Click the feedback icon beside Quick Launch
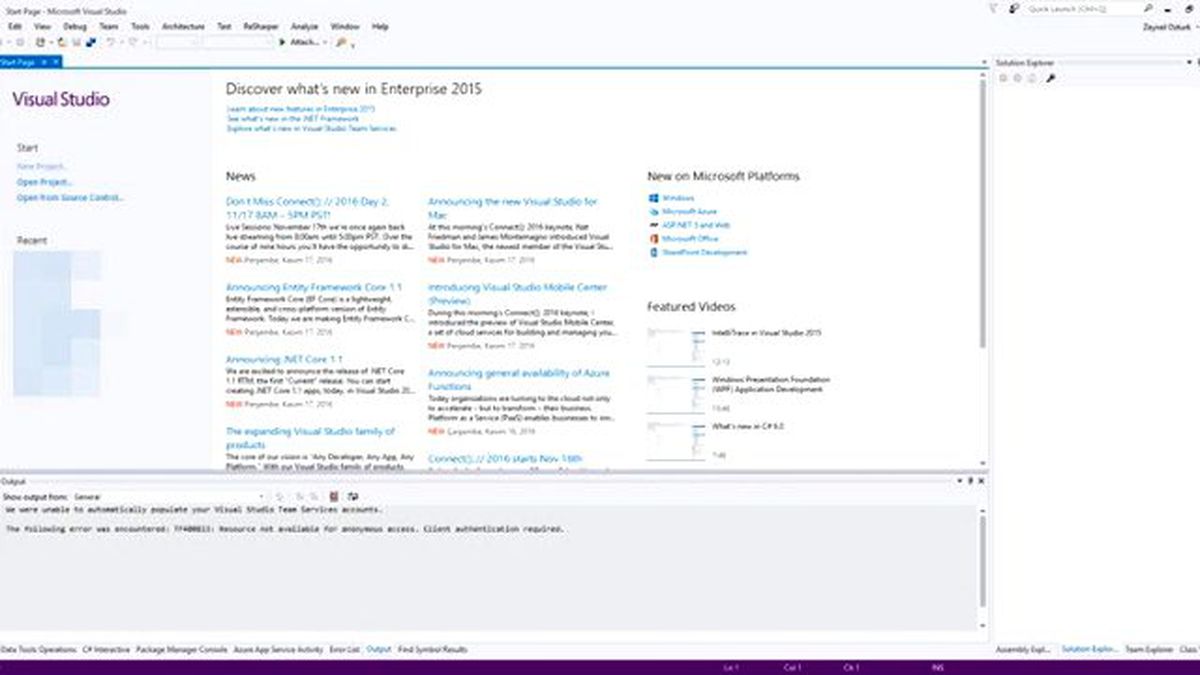This screenshot has width=1200, height=675. click(1014, 8)
